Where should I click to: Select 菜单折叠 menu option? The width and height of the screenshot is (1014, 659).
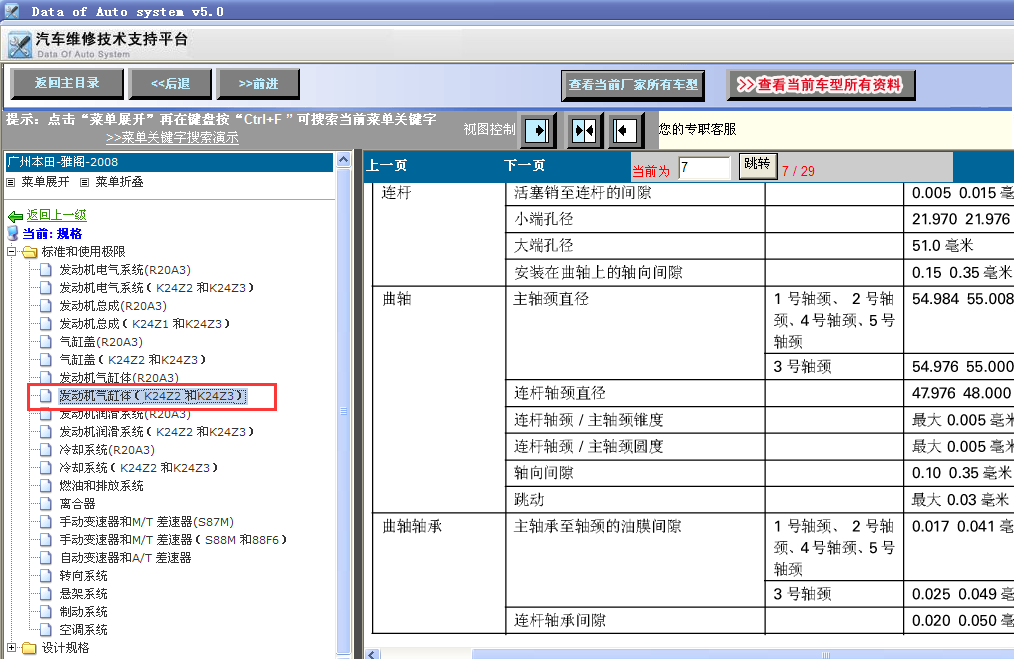coord(119,182)
